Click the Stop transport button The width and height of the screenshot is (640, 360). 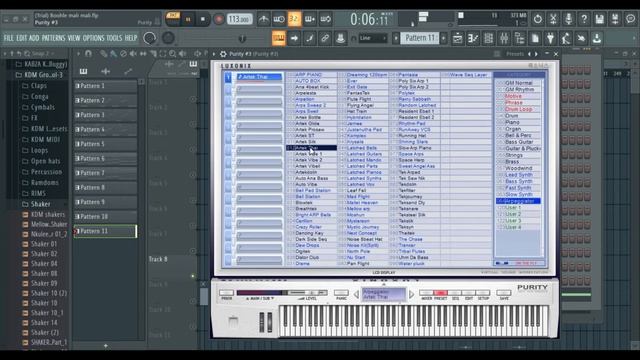(203, 19)
